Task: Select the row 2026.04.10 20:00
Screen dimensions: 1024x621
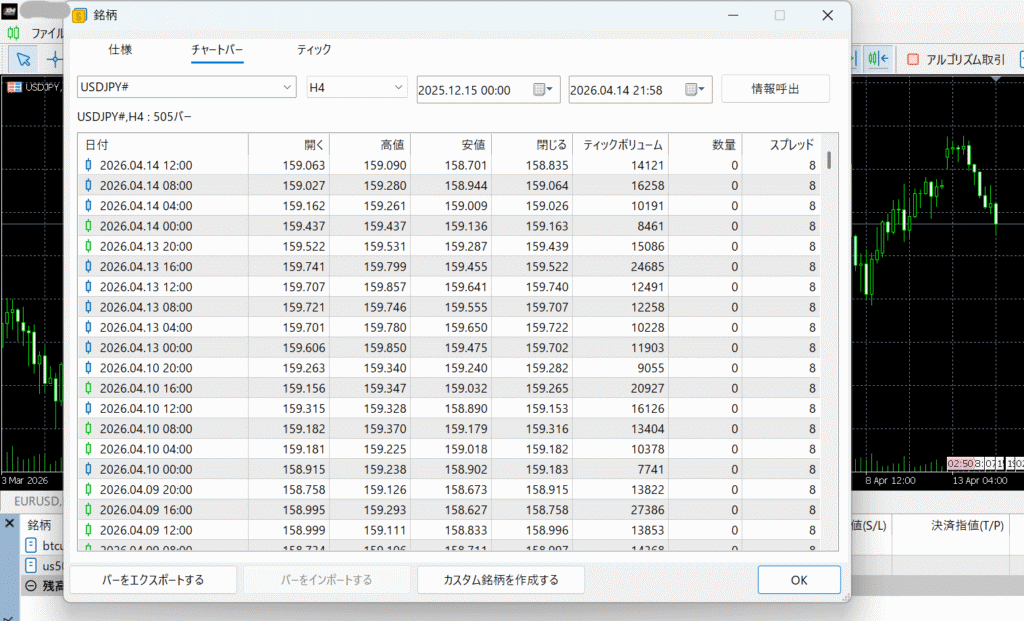Action: pos(449,368)
